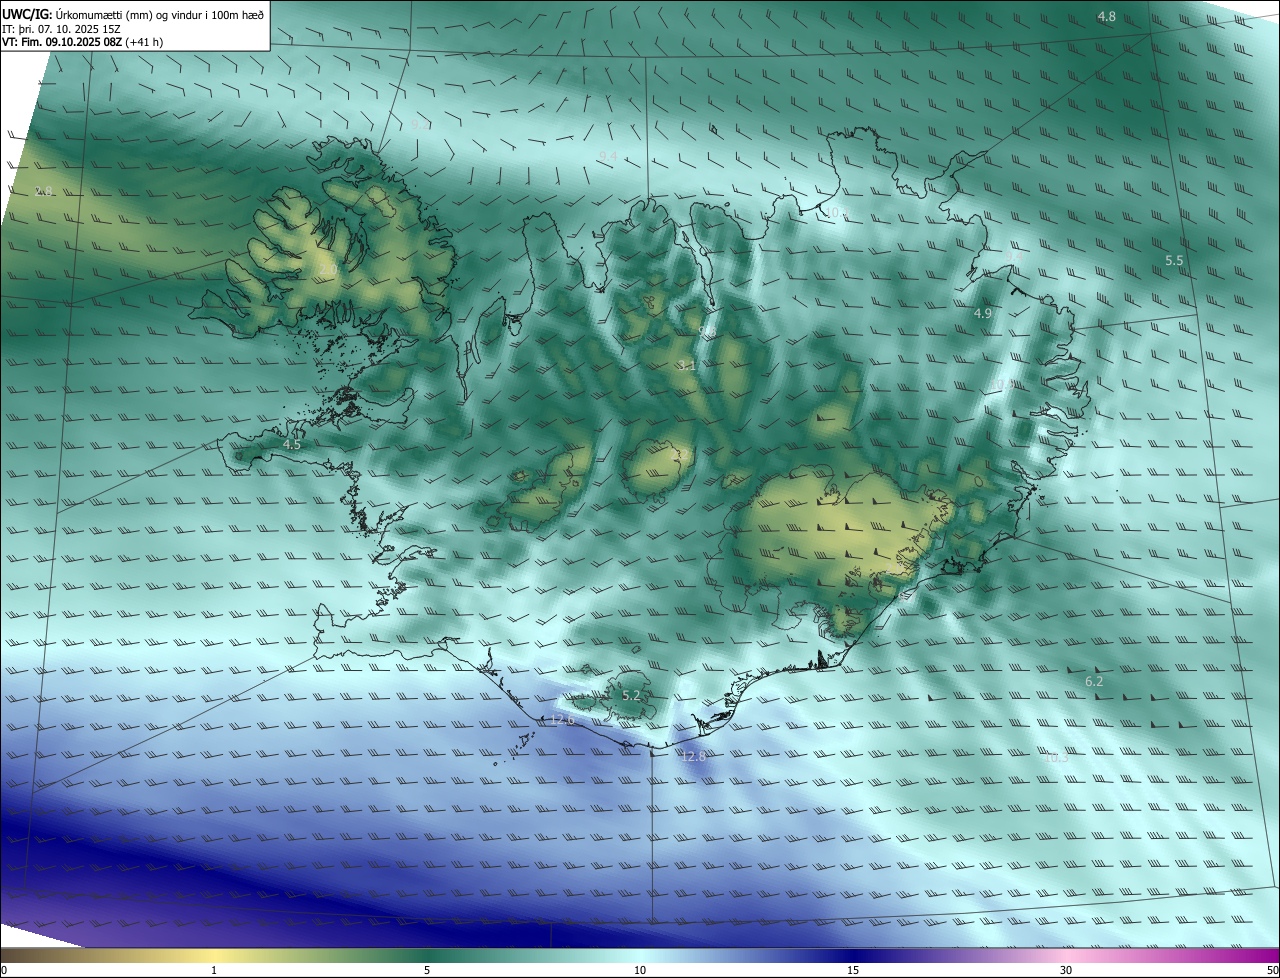Viewport: 1280px width, 978px height.
Task: Click the colorbar tick label 15
Action: 853,970
